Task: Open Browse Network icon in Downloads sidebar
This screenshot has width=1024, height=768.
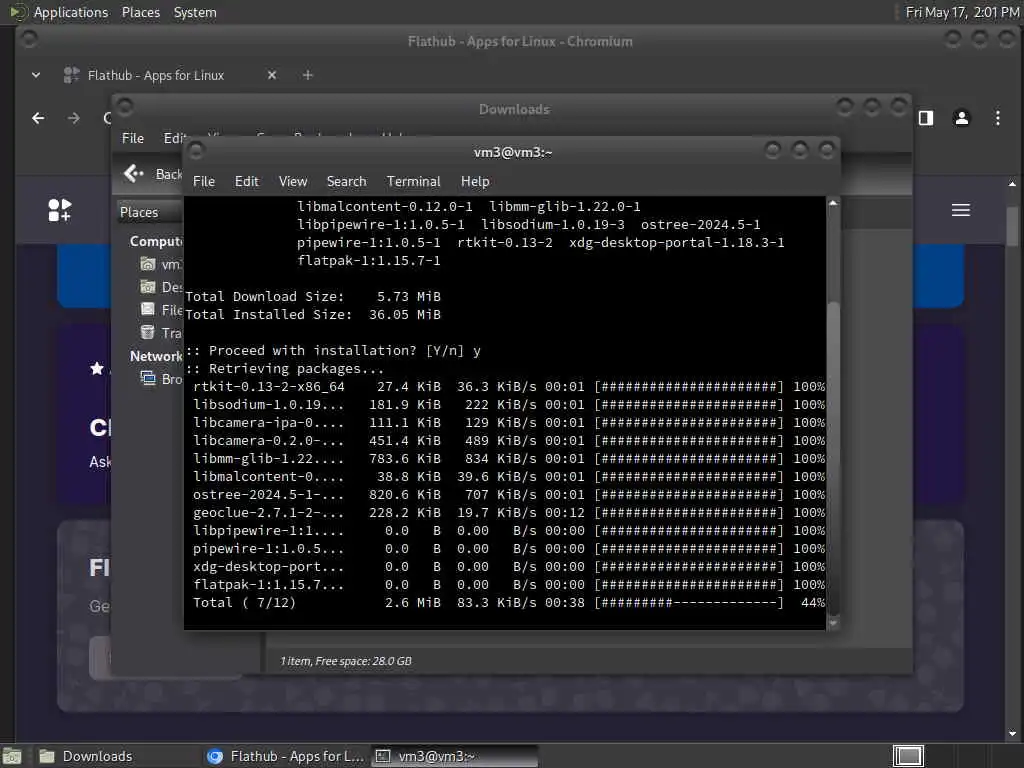Action: 148,379
